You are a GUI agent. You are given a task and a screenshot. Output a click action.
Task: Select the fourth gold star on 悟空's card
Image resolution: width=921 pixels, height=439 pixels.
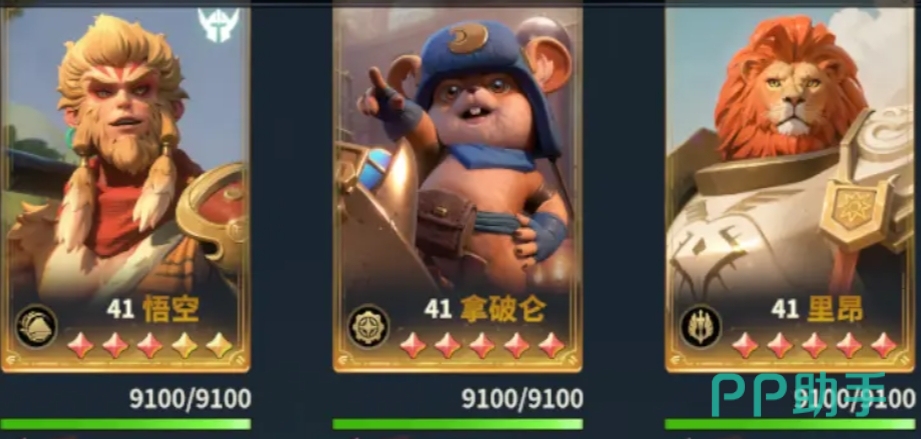(x=184, y=345)
